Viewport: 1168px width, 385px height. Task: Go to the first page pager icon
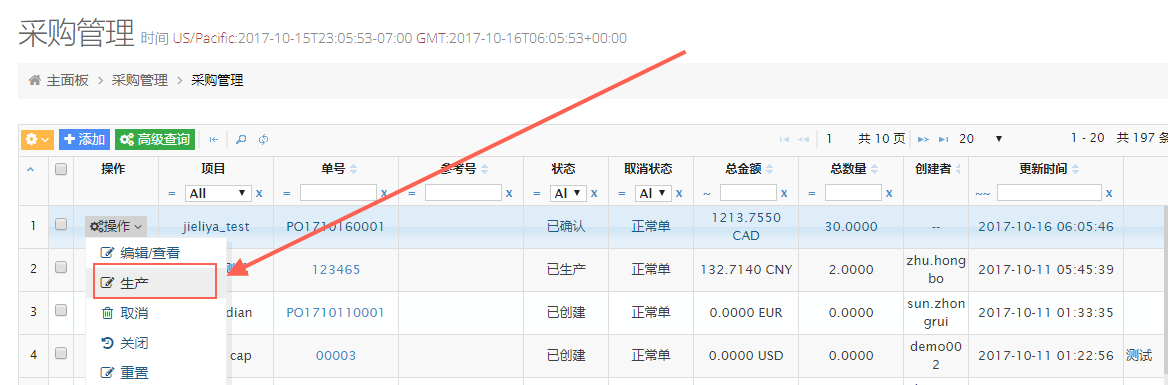784,139
